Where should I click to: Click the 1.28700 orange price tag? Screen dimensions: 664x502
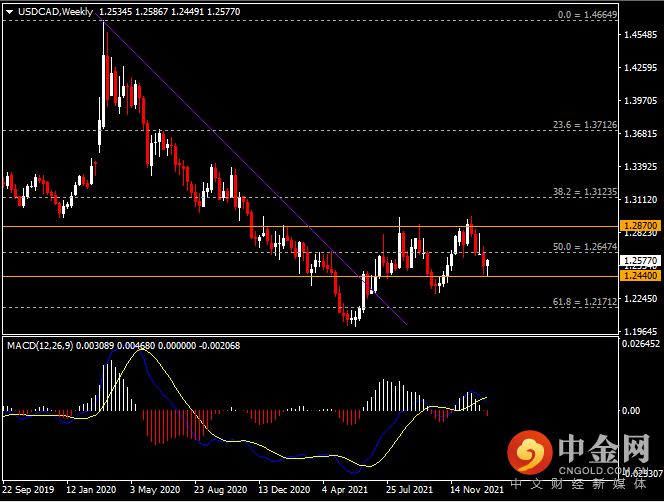[x=640, y=225]
